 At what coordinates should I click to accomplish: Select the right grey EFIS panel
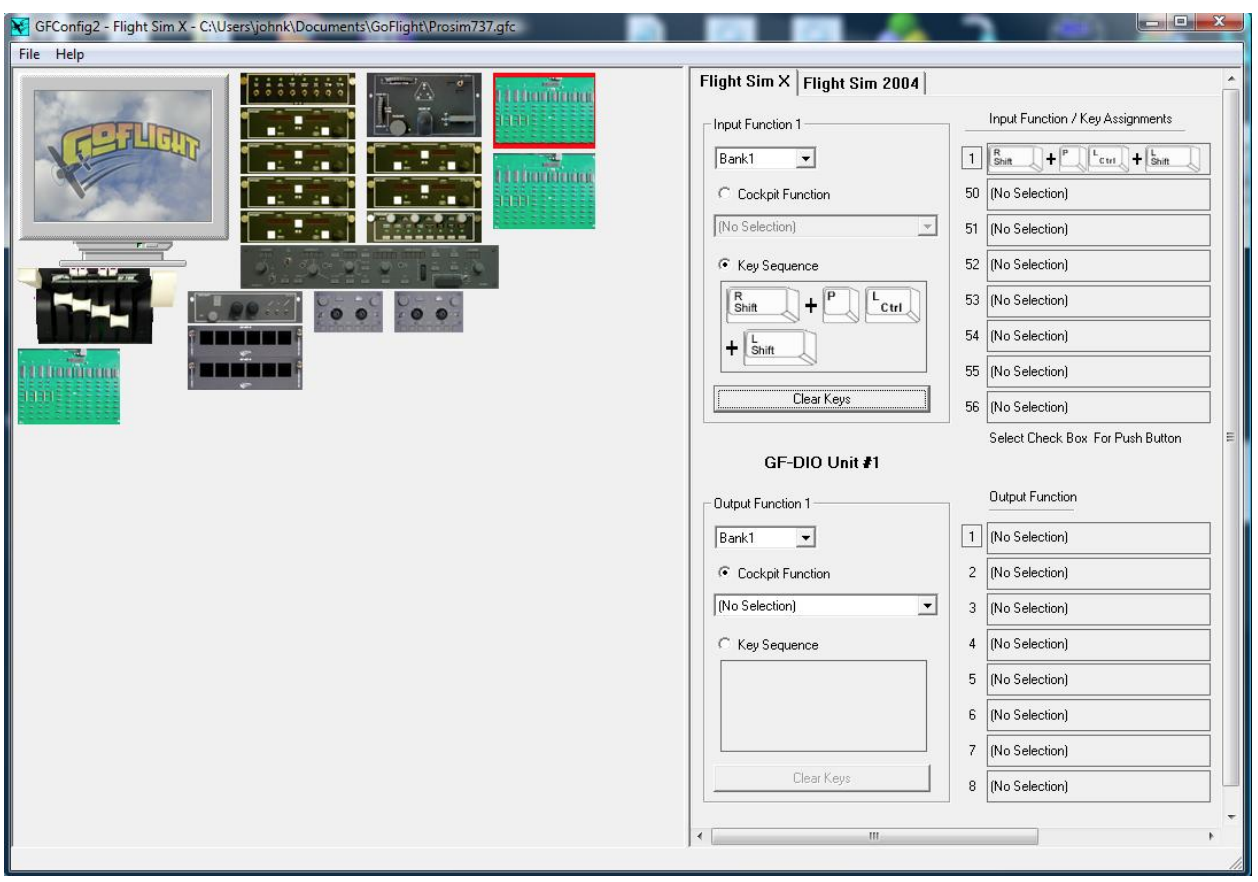point(428,312)
